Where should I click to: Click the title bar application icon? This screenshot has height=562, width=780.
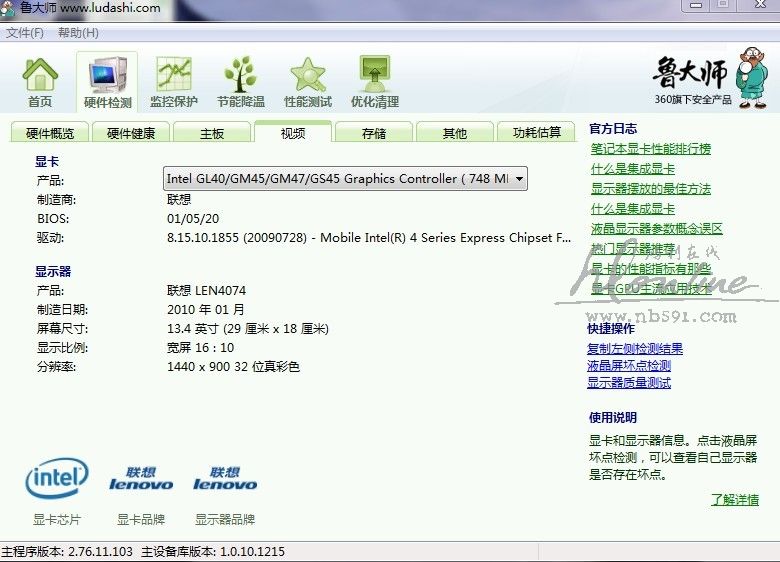pos(8,8)
